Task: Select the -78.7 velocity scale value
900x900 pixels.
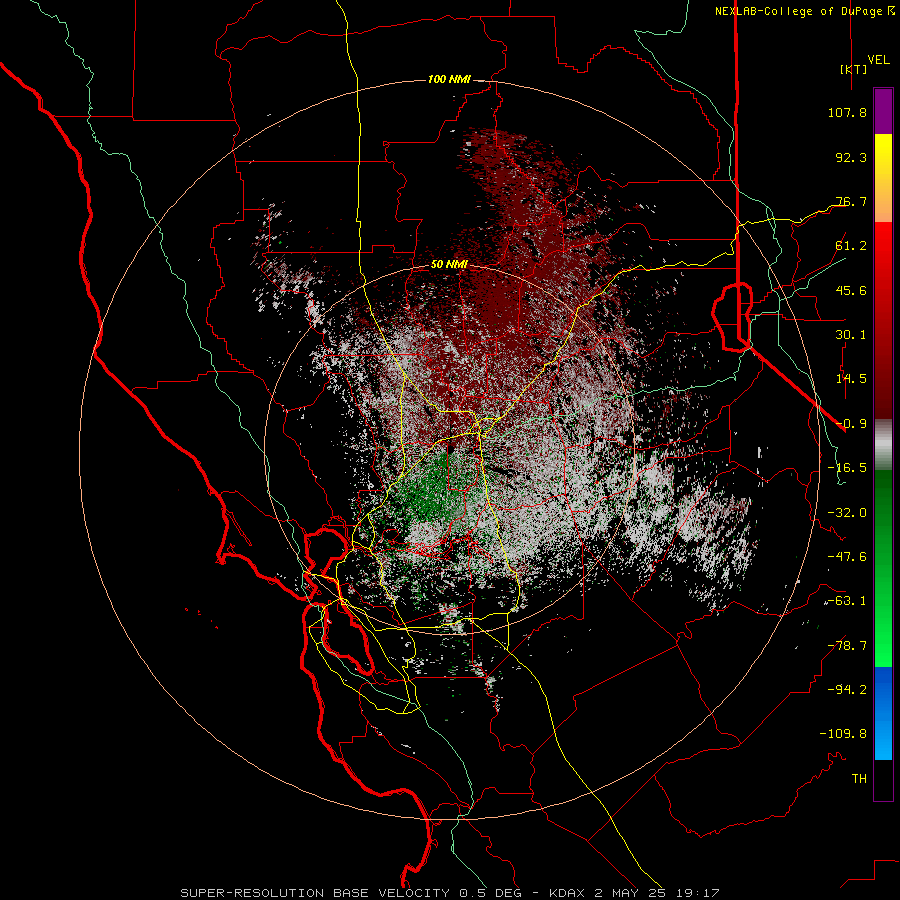Action: [x=847, y=646]
